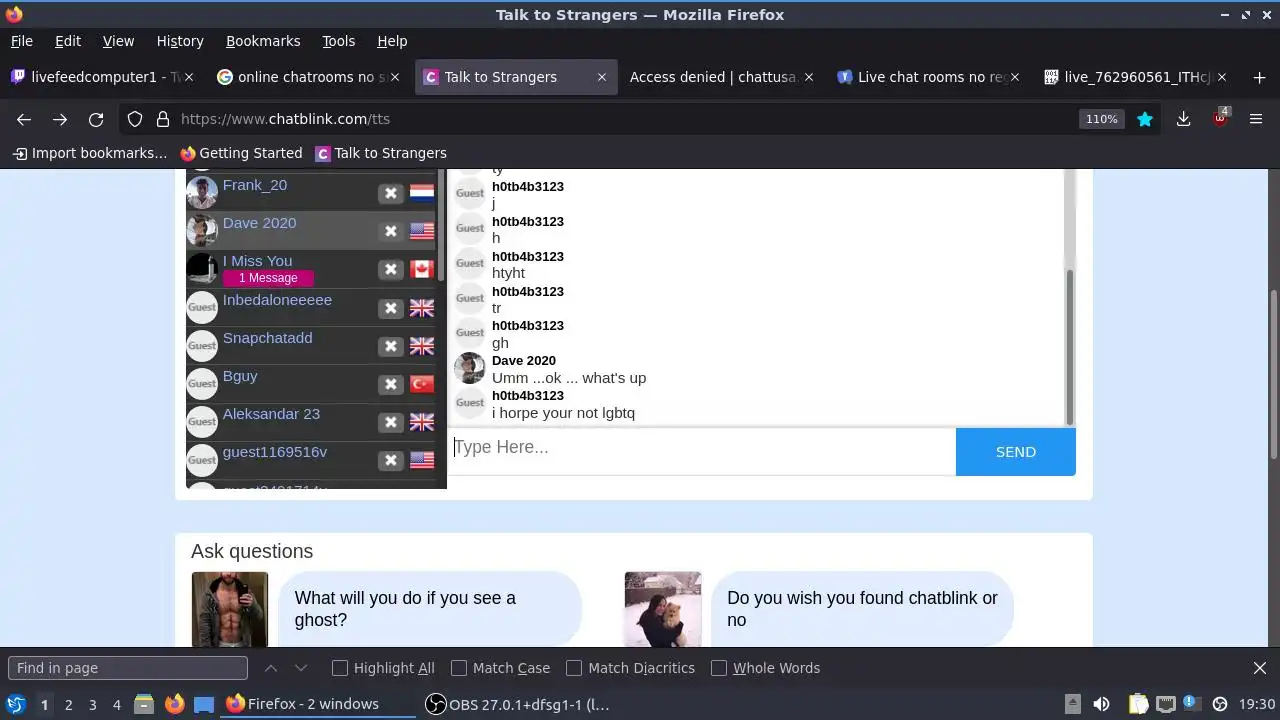Click the woman with dog question thumbnail
Image resolution: width=1280 pixels, height=720 pixels.
[663, 609]
